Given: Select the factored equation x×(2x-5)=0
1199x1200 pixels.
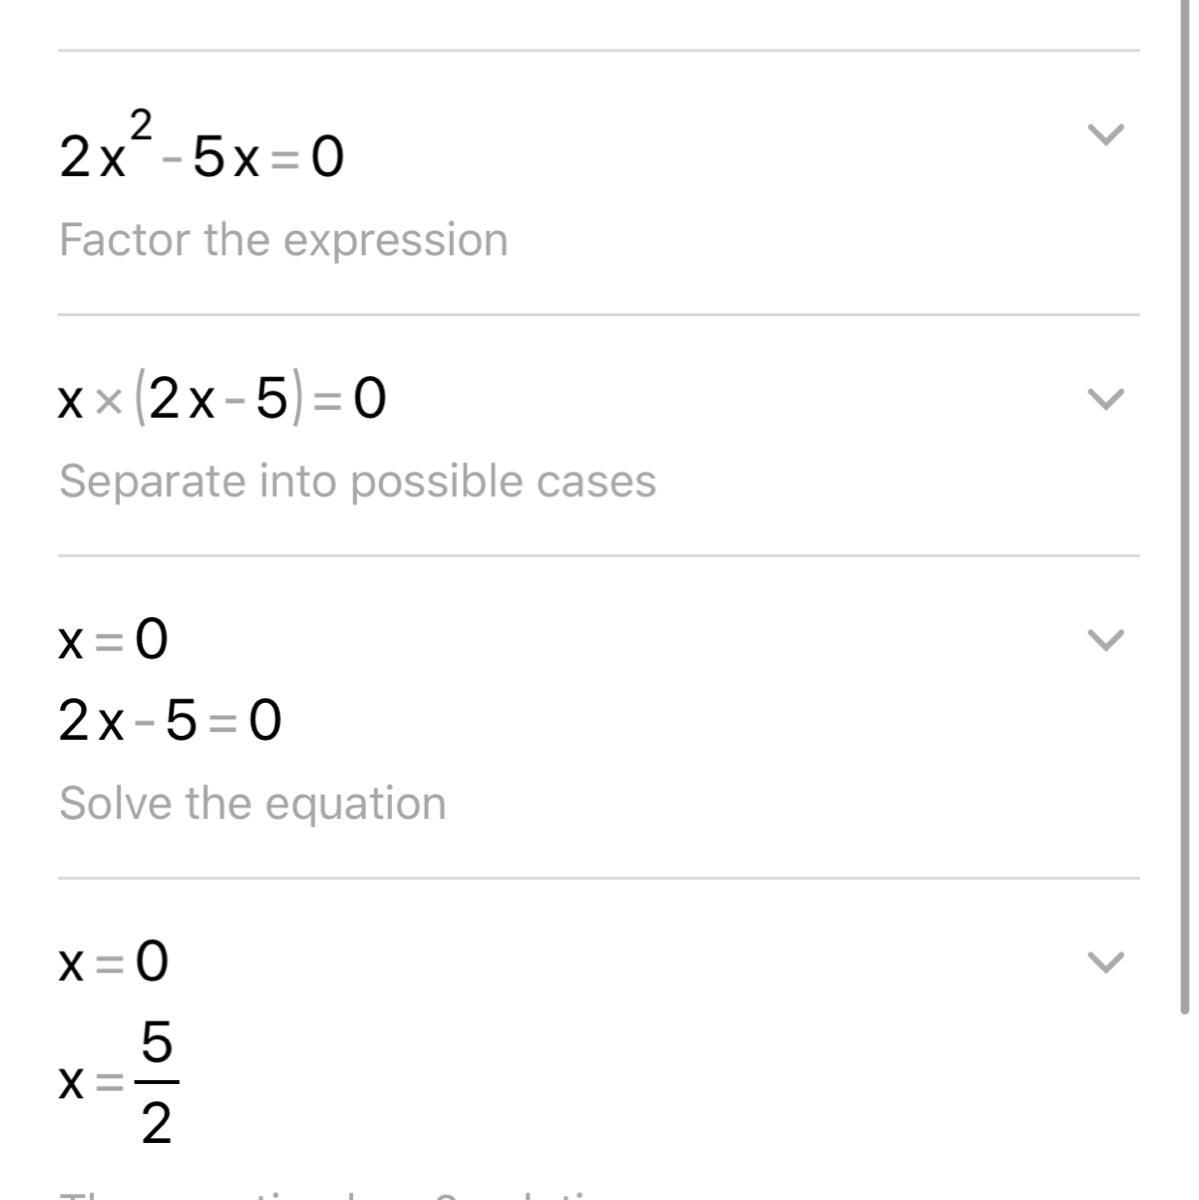Looking at the screenshot, I should click(222, 400).
